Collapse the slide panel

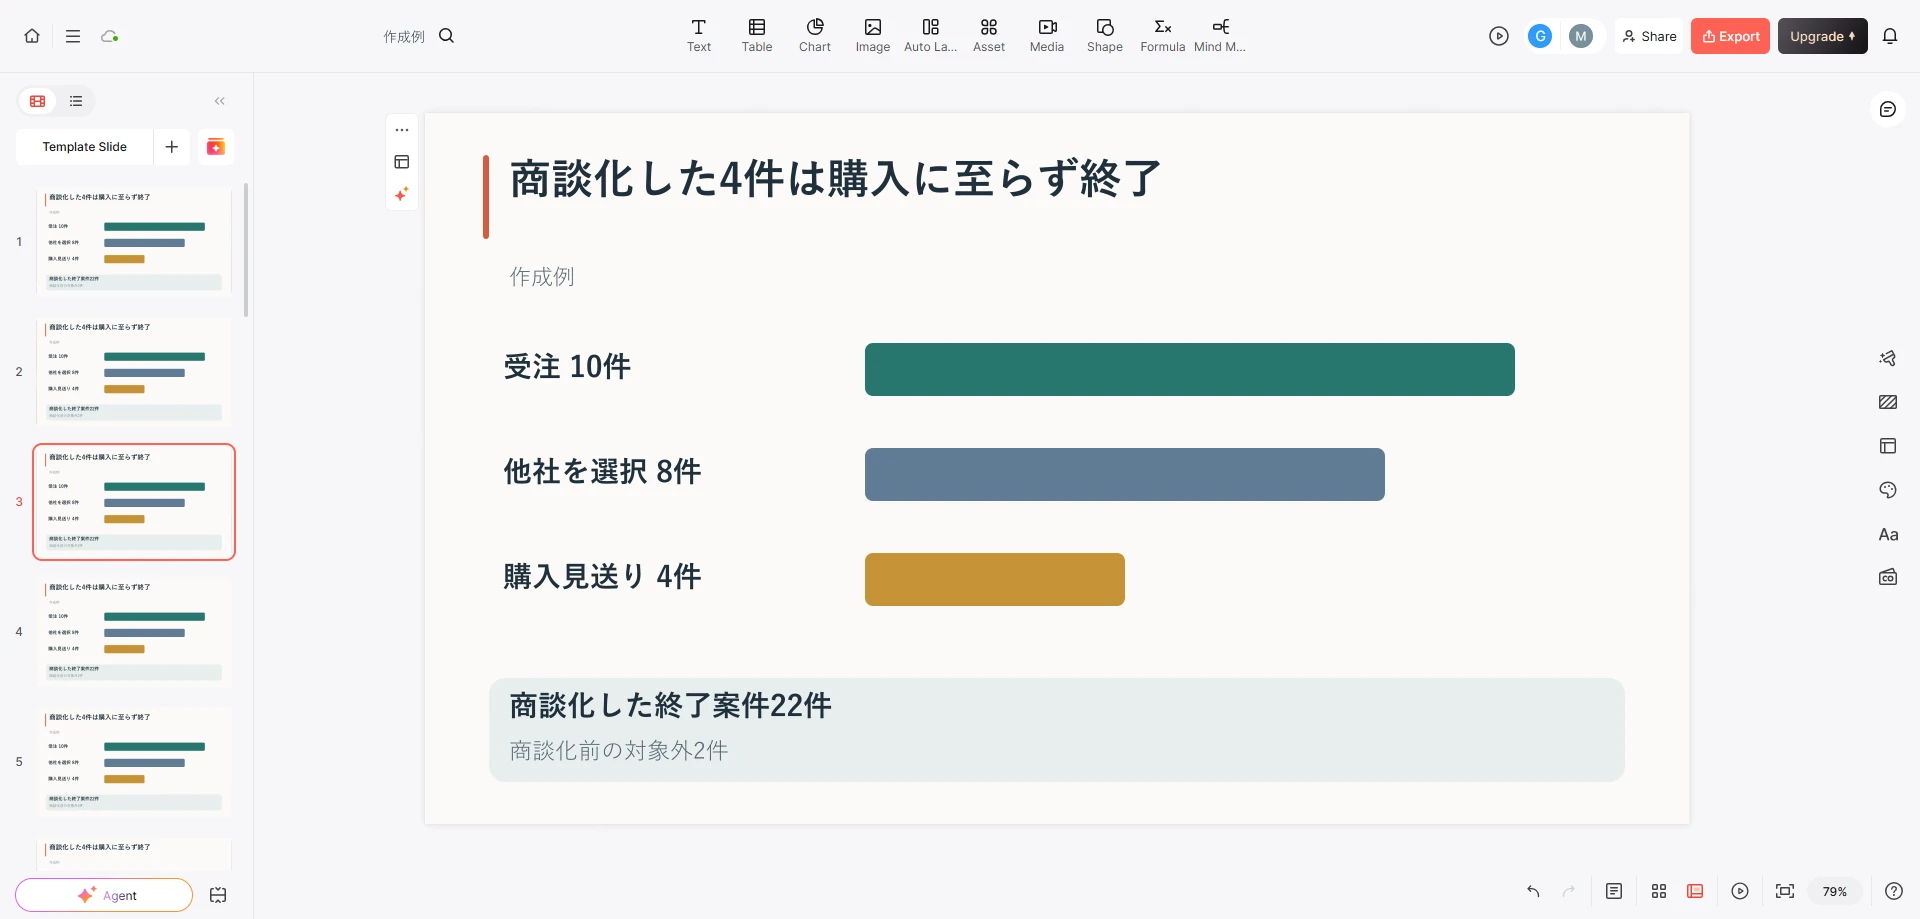(220, 101)
